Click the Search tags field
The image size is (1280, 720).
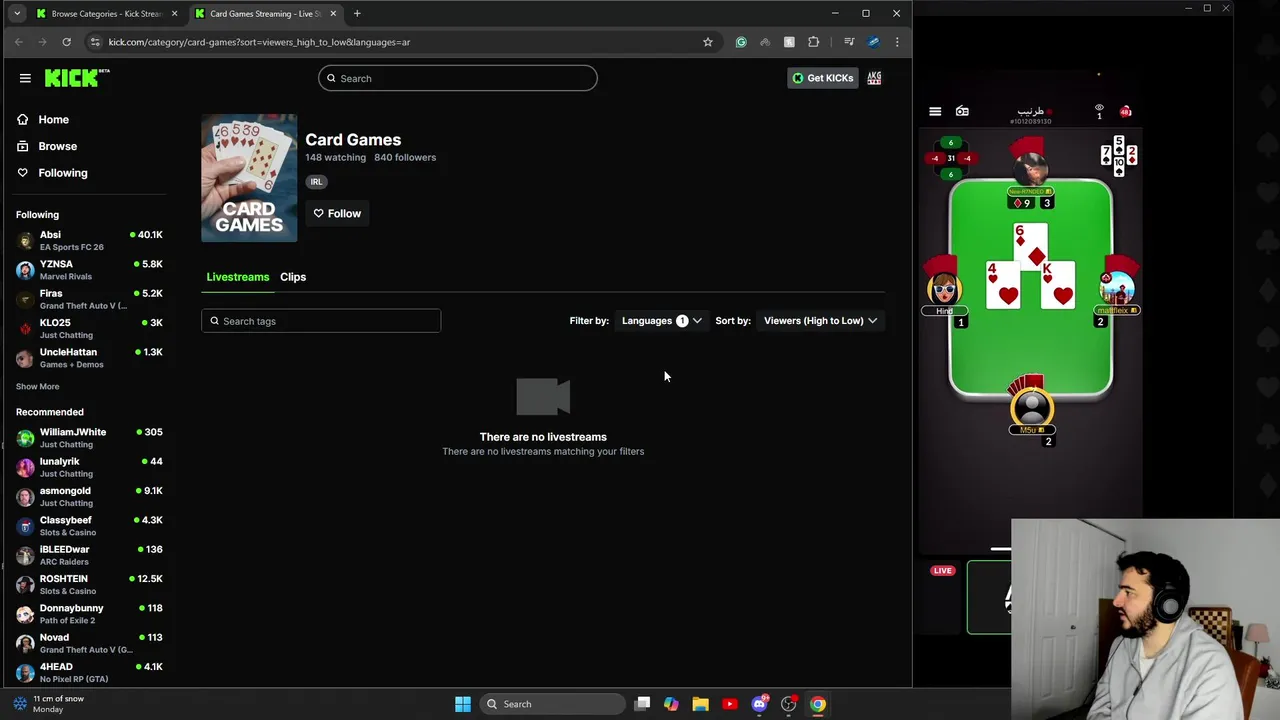(321, 321)
